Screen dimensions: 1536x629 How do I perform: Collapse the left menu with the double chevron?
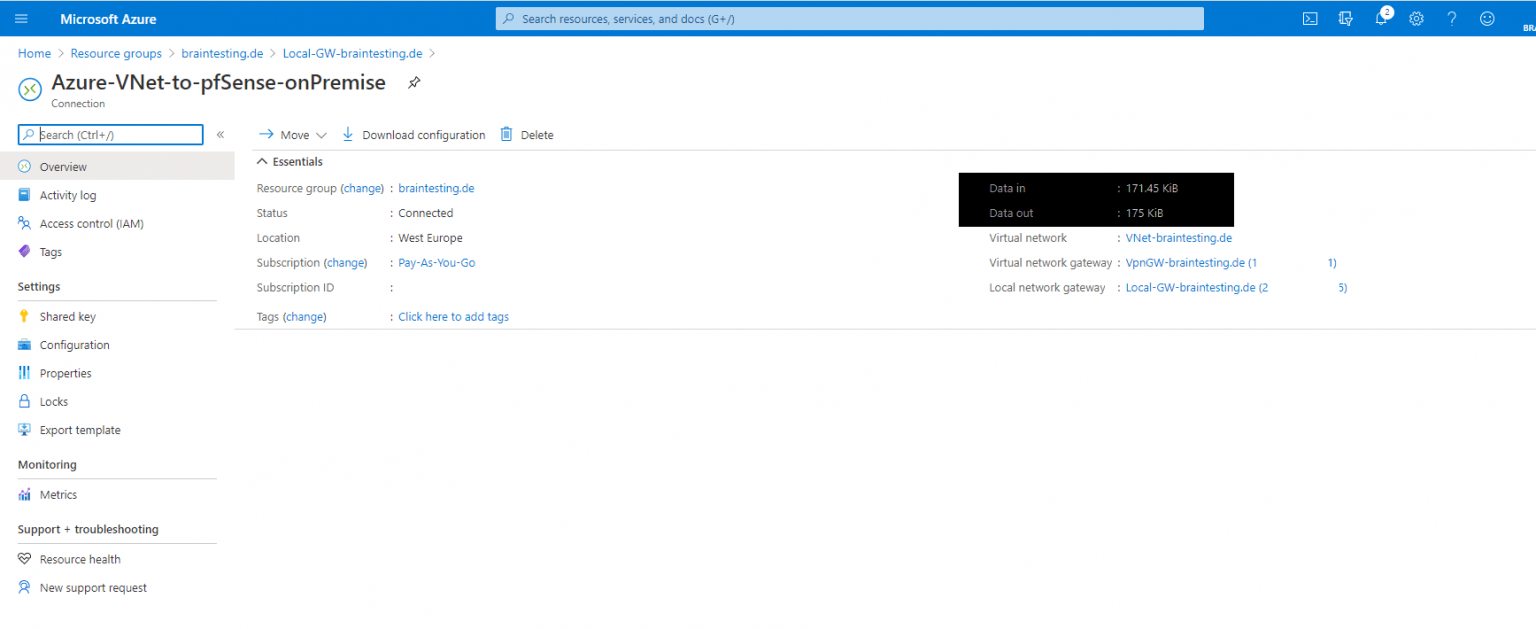(220, 135)
